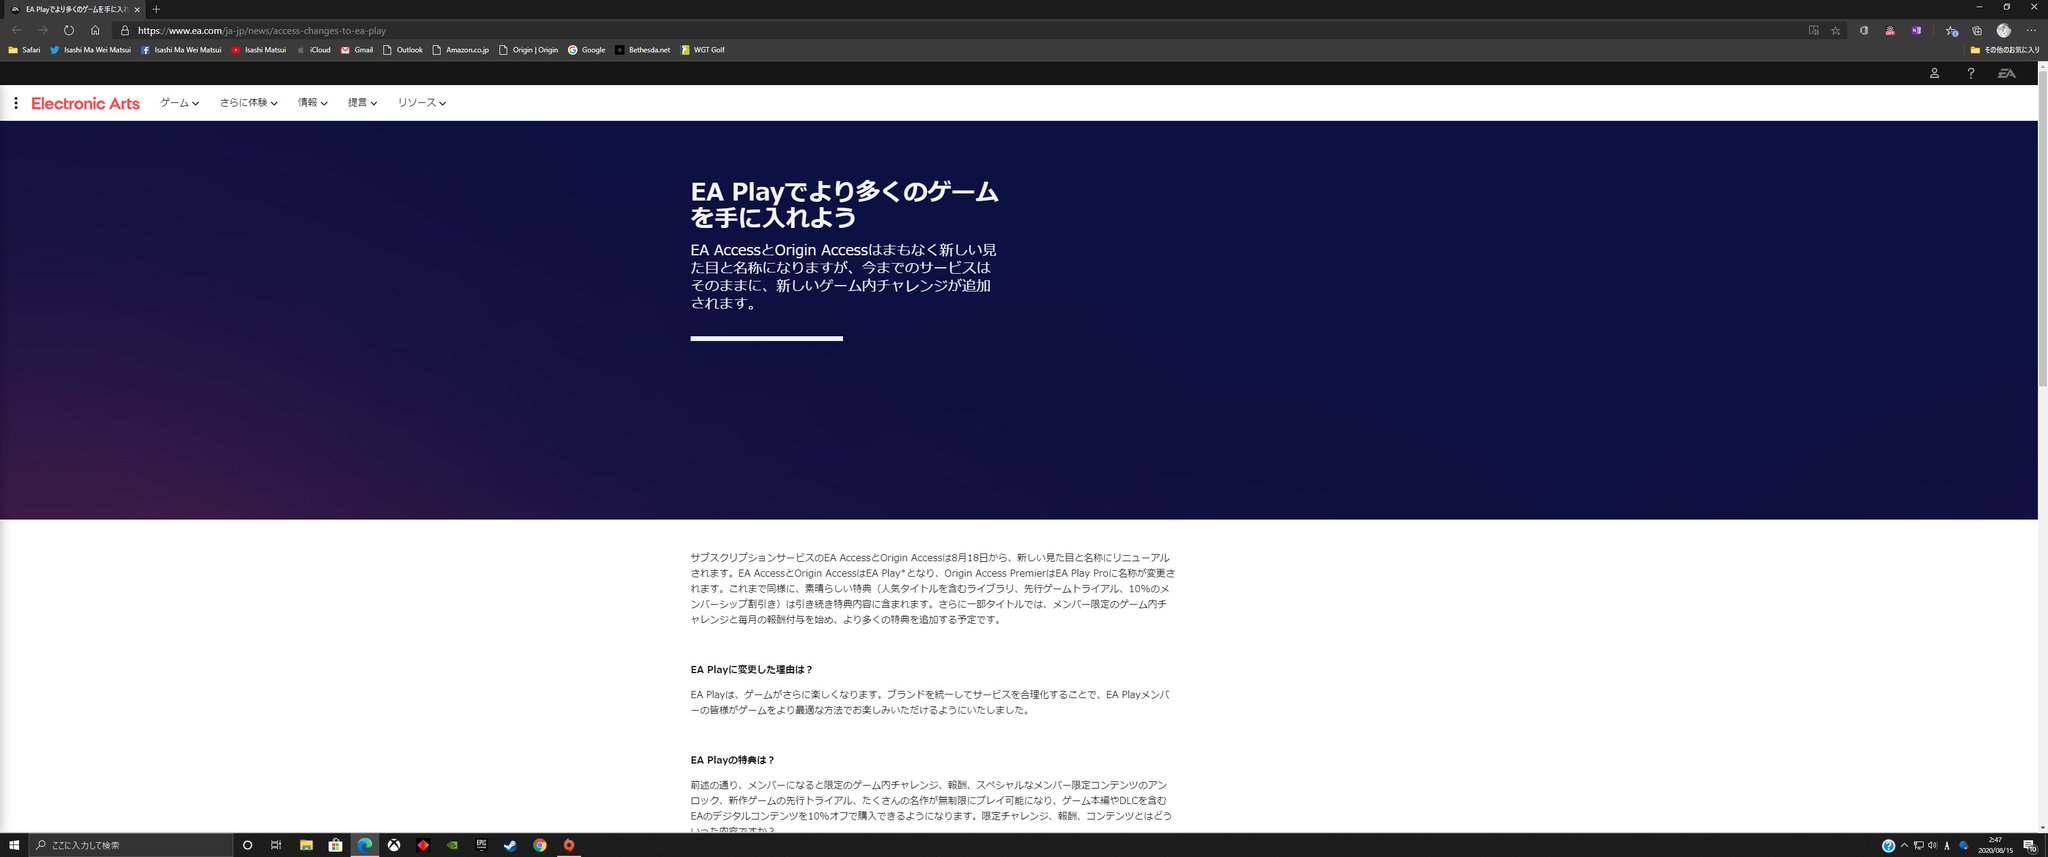Expand the さらに体験 dropdown menu
This screenshot has height=857, width=2048.
pyautogui.click(x=249, y=103)
